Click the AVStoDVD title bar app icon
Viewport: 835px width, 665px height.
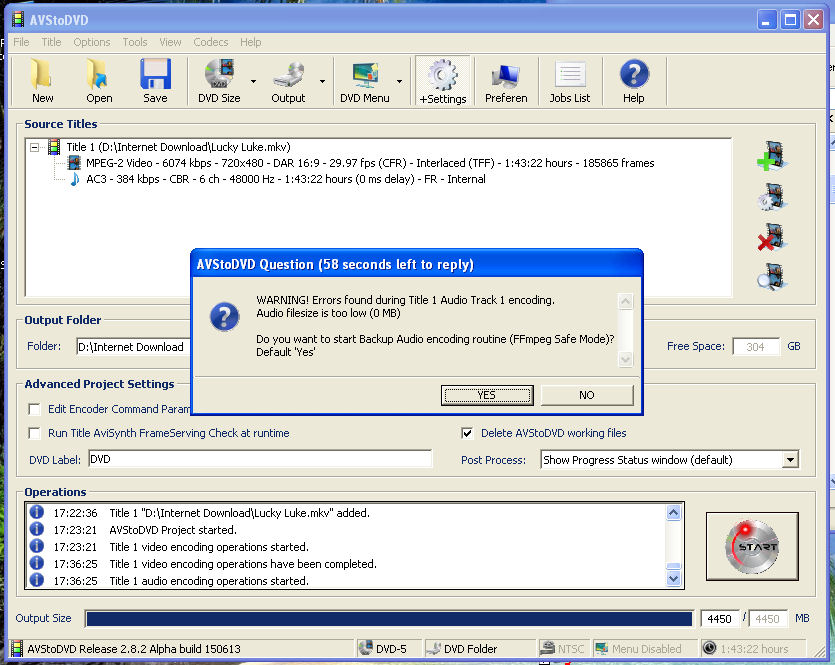click(18, 20)
